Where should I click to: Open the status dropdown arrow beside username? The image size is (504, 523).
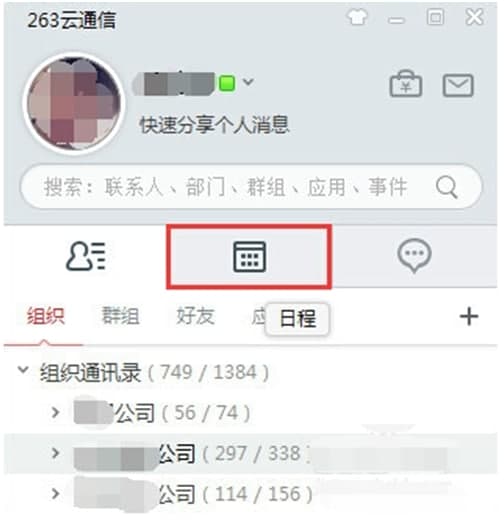(250, 82)
